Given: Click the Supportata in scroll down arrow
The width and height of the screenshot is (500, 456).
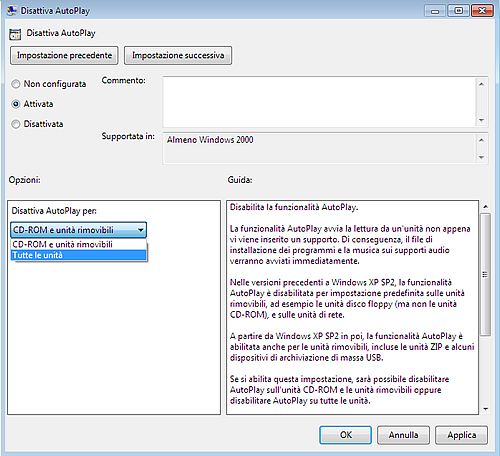Looking at the screenshot, I should [481, 157].
